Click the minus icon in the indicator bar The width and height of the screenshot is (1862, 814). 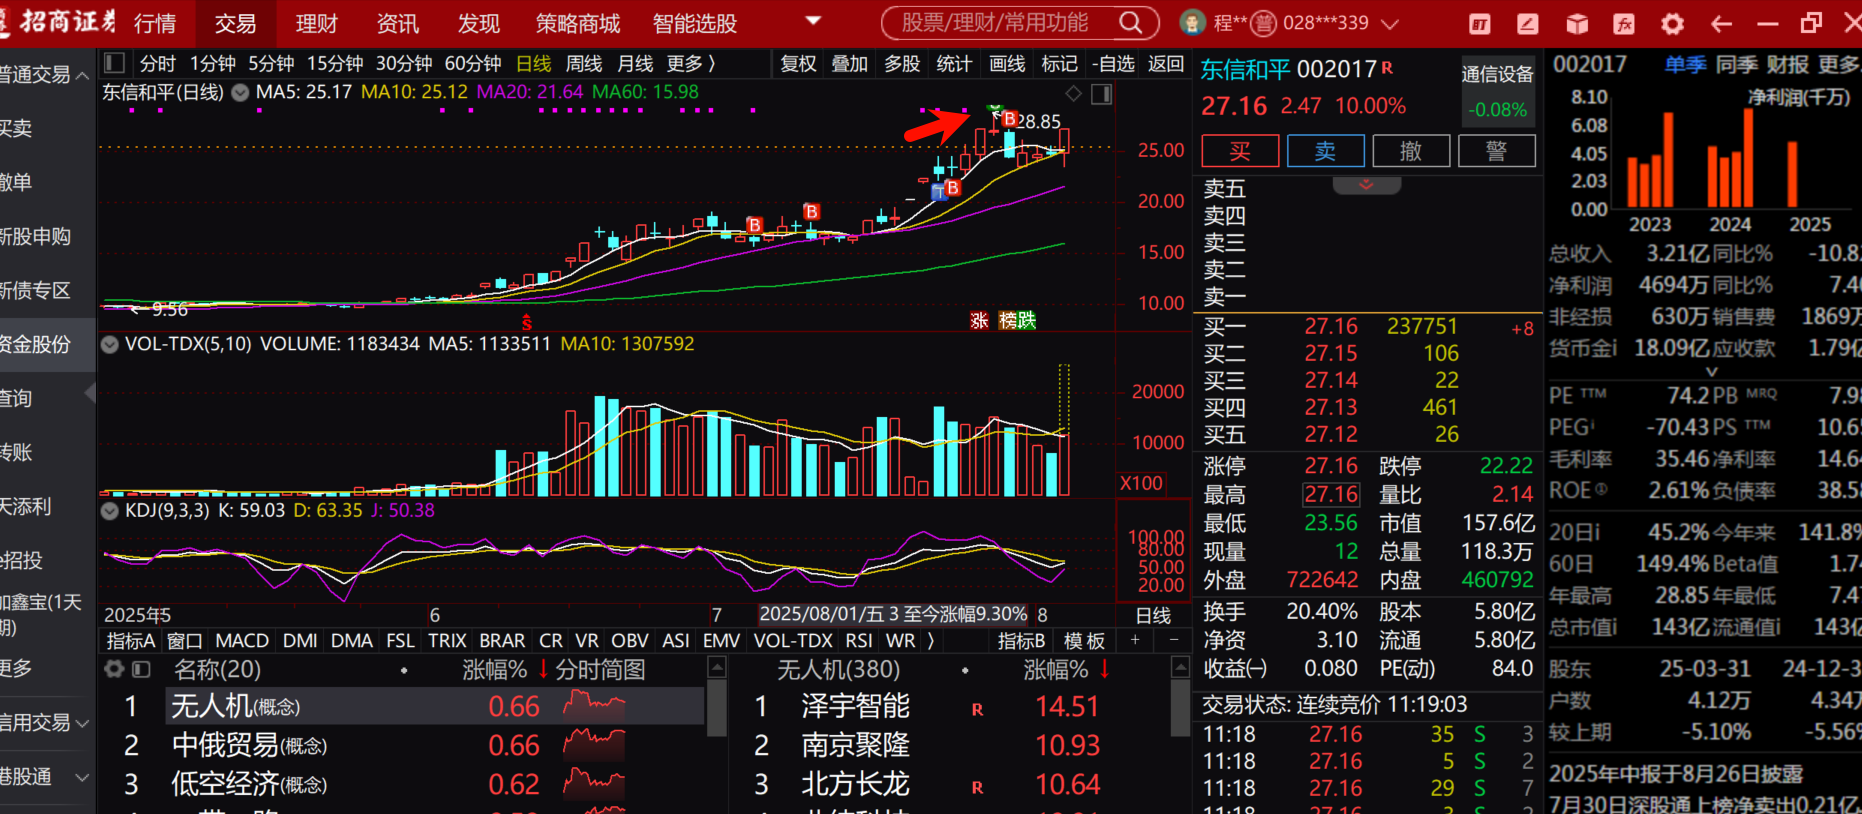click(x=1174, y=640)
